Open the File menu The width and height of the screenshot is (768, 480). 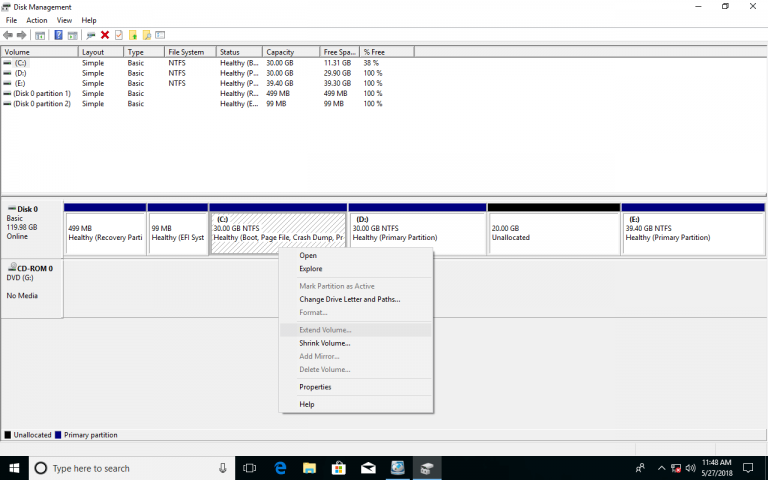point(11,20)
